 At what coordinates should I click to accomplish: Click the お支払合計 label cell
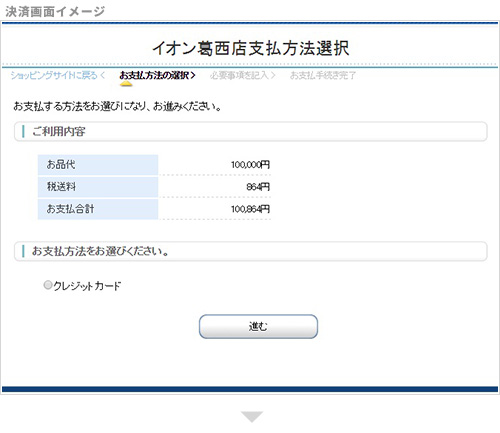tap(98, 209)
